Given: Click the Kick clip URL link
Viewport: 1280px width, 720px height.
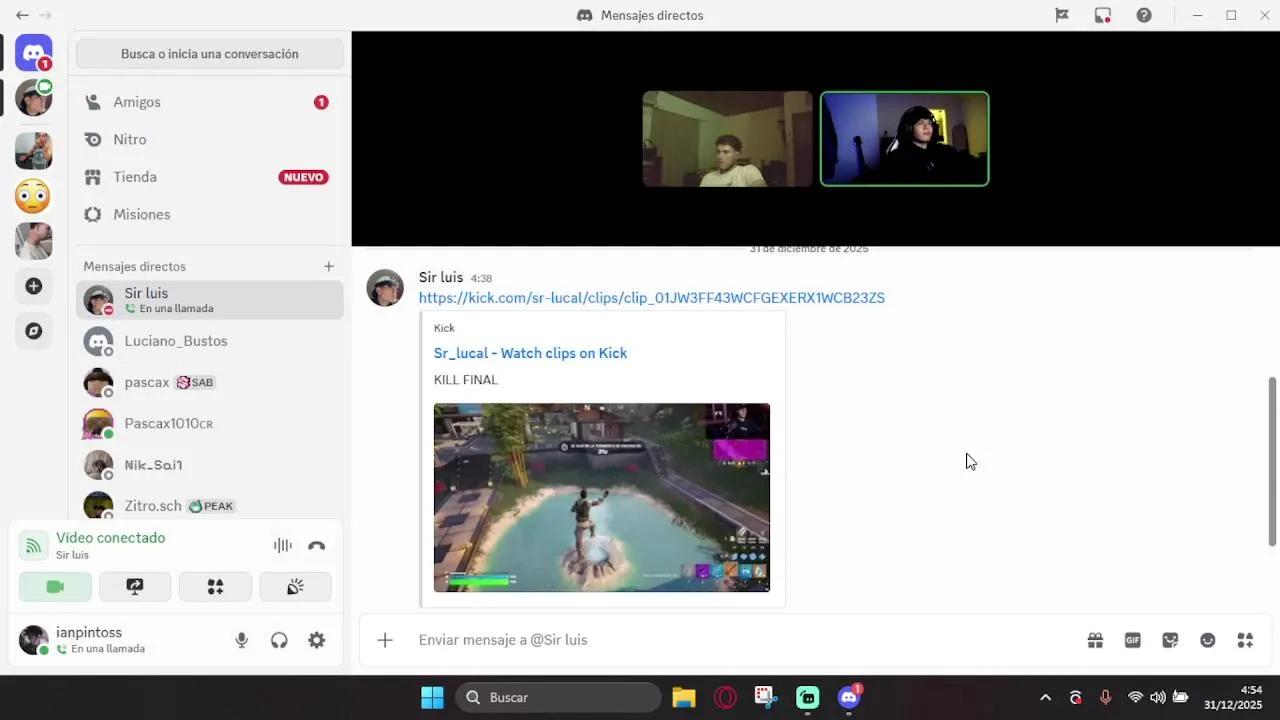Looking at the screenshot, I should 652,298.
